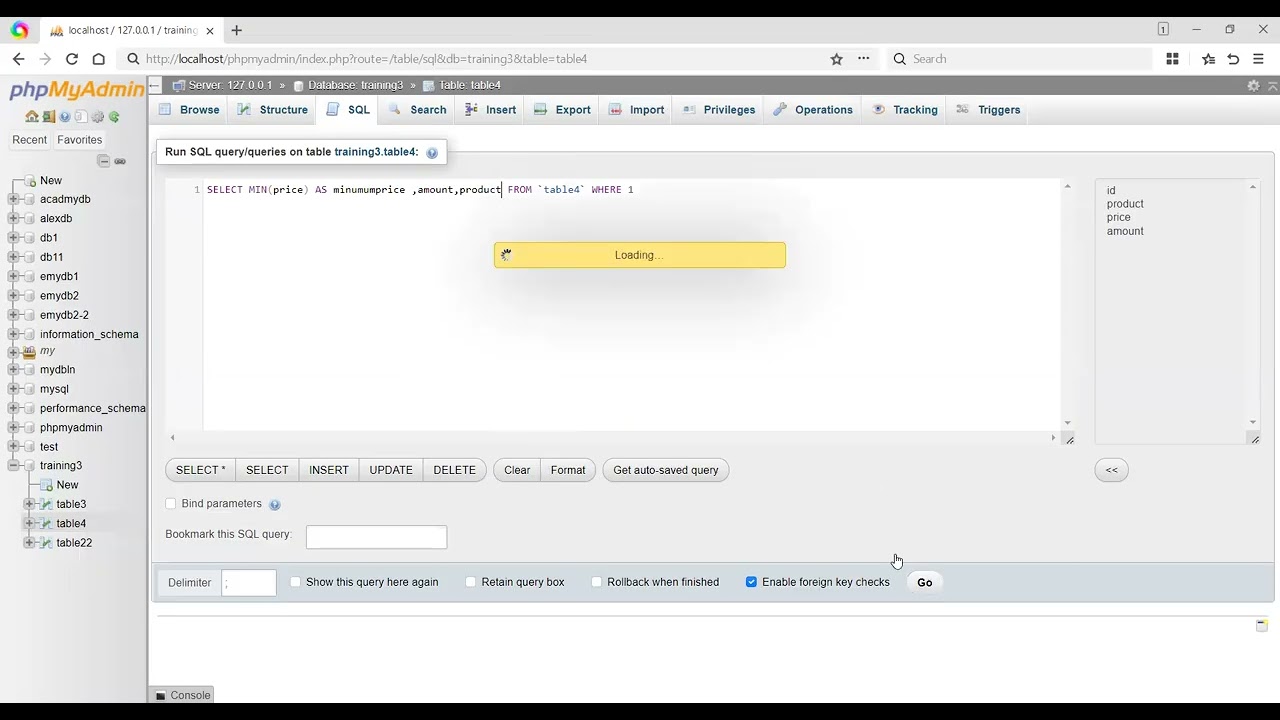Image resolution: width=1280 pixels, height=720 pixels.
Task: Collapse the training3 database node
Action: click(x=13, y=466)
